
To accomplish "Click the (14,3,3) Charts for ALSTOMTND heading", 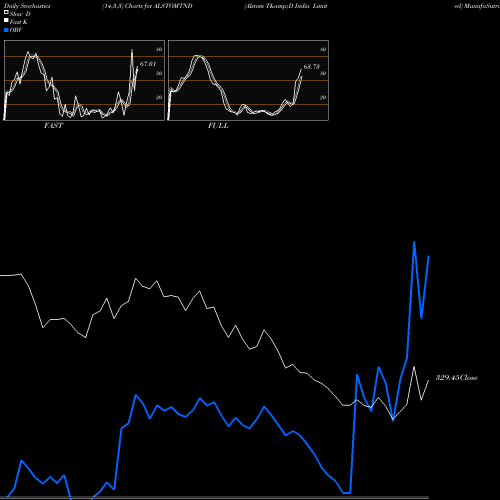I will point(147,6).
